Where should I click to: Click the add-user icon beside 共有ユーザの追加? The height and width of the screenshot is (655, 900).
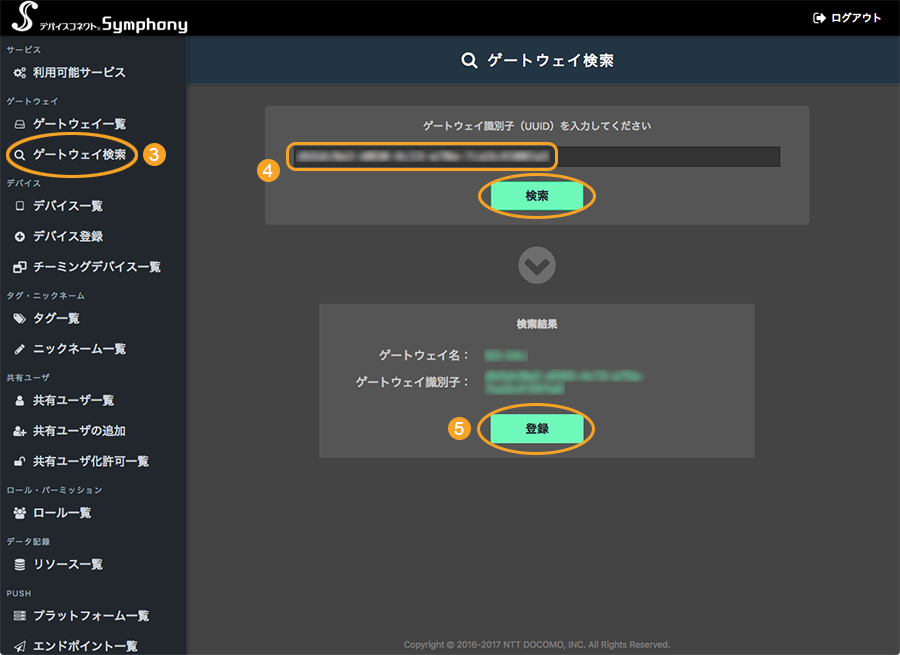[20, 431]
